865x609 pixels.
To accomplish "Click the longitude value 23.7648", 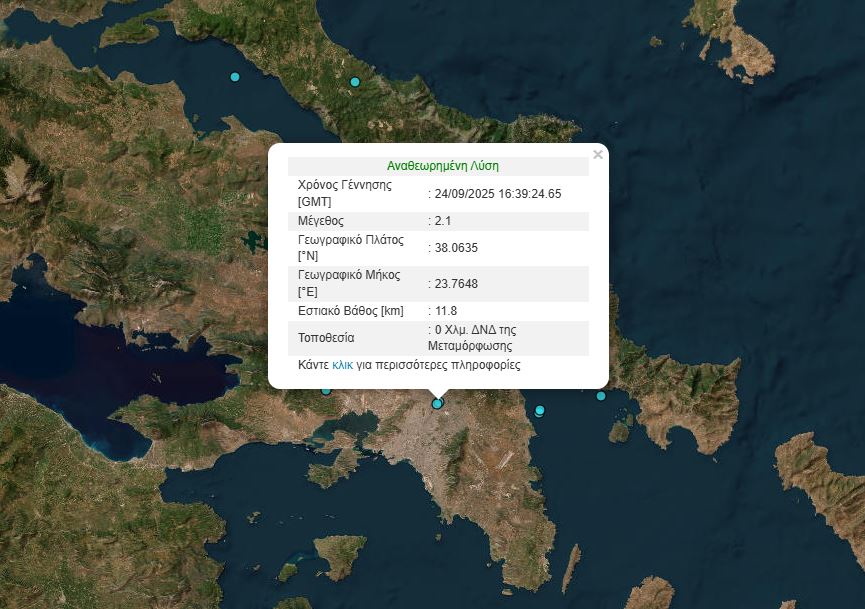I will pos(456,284).
